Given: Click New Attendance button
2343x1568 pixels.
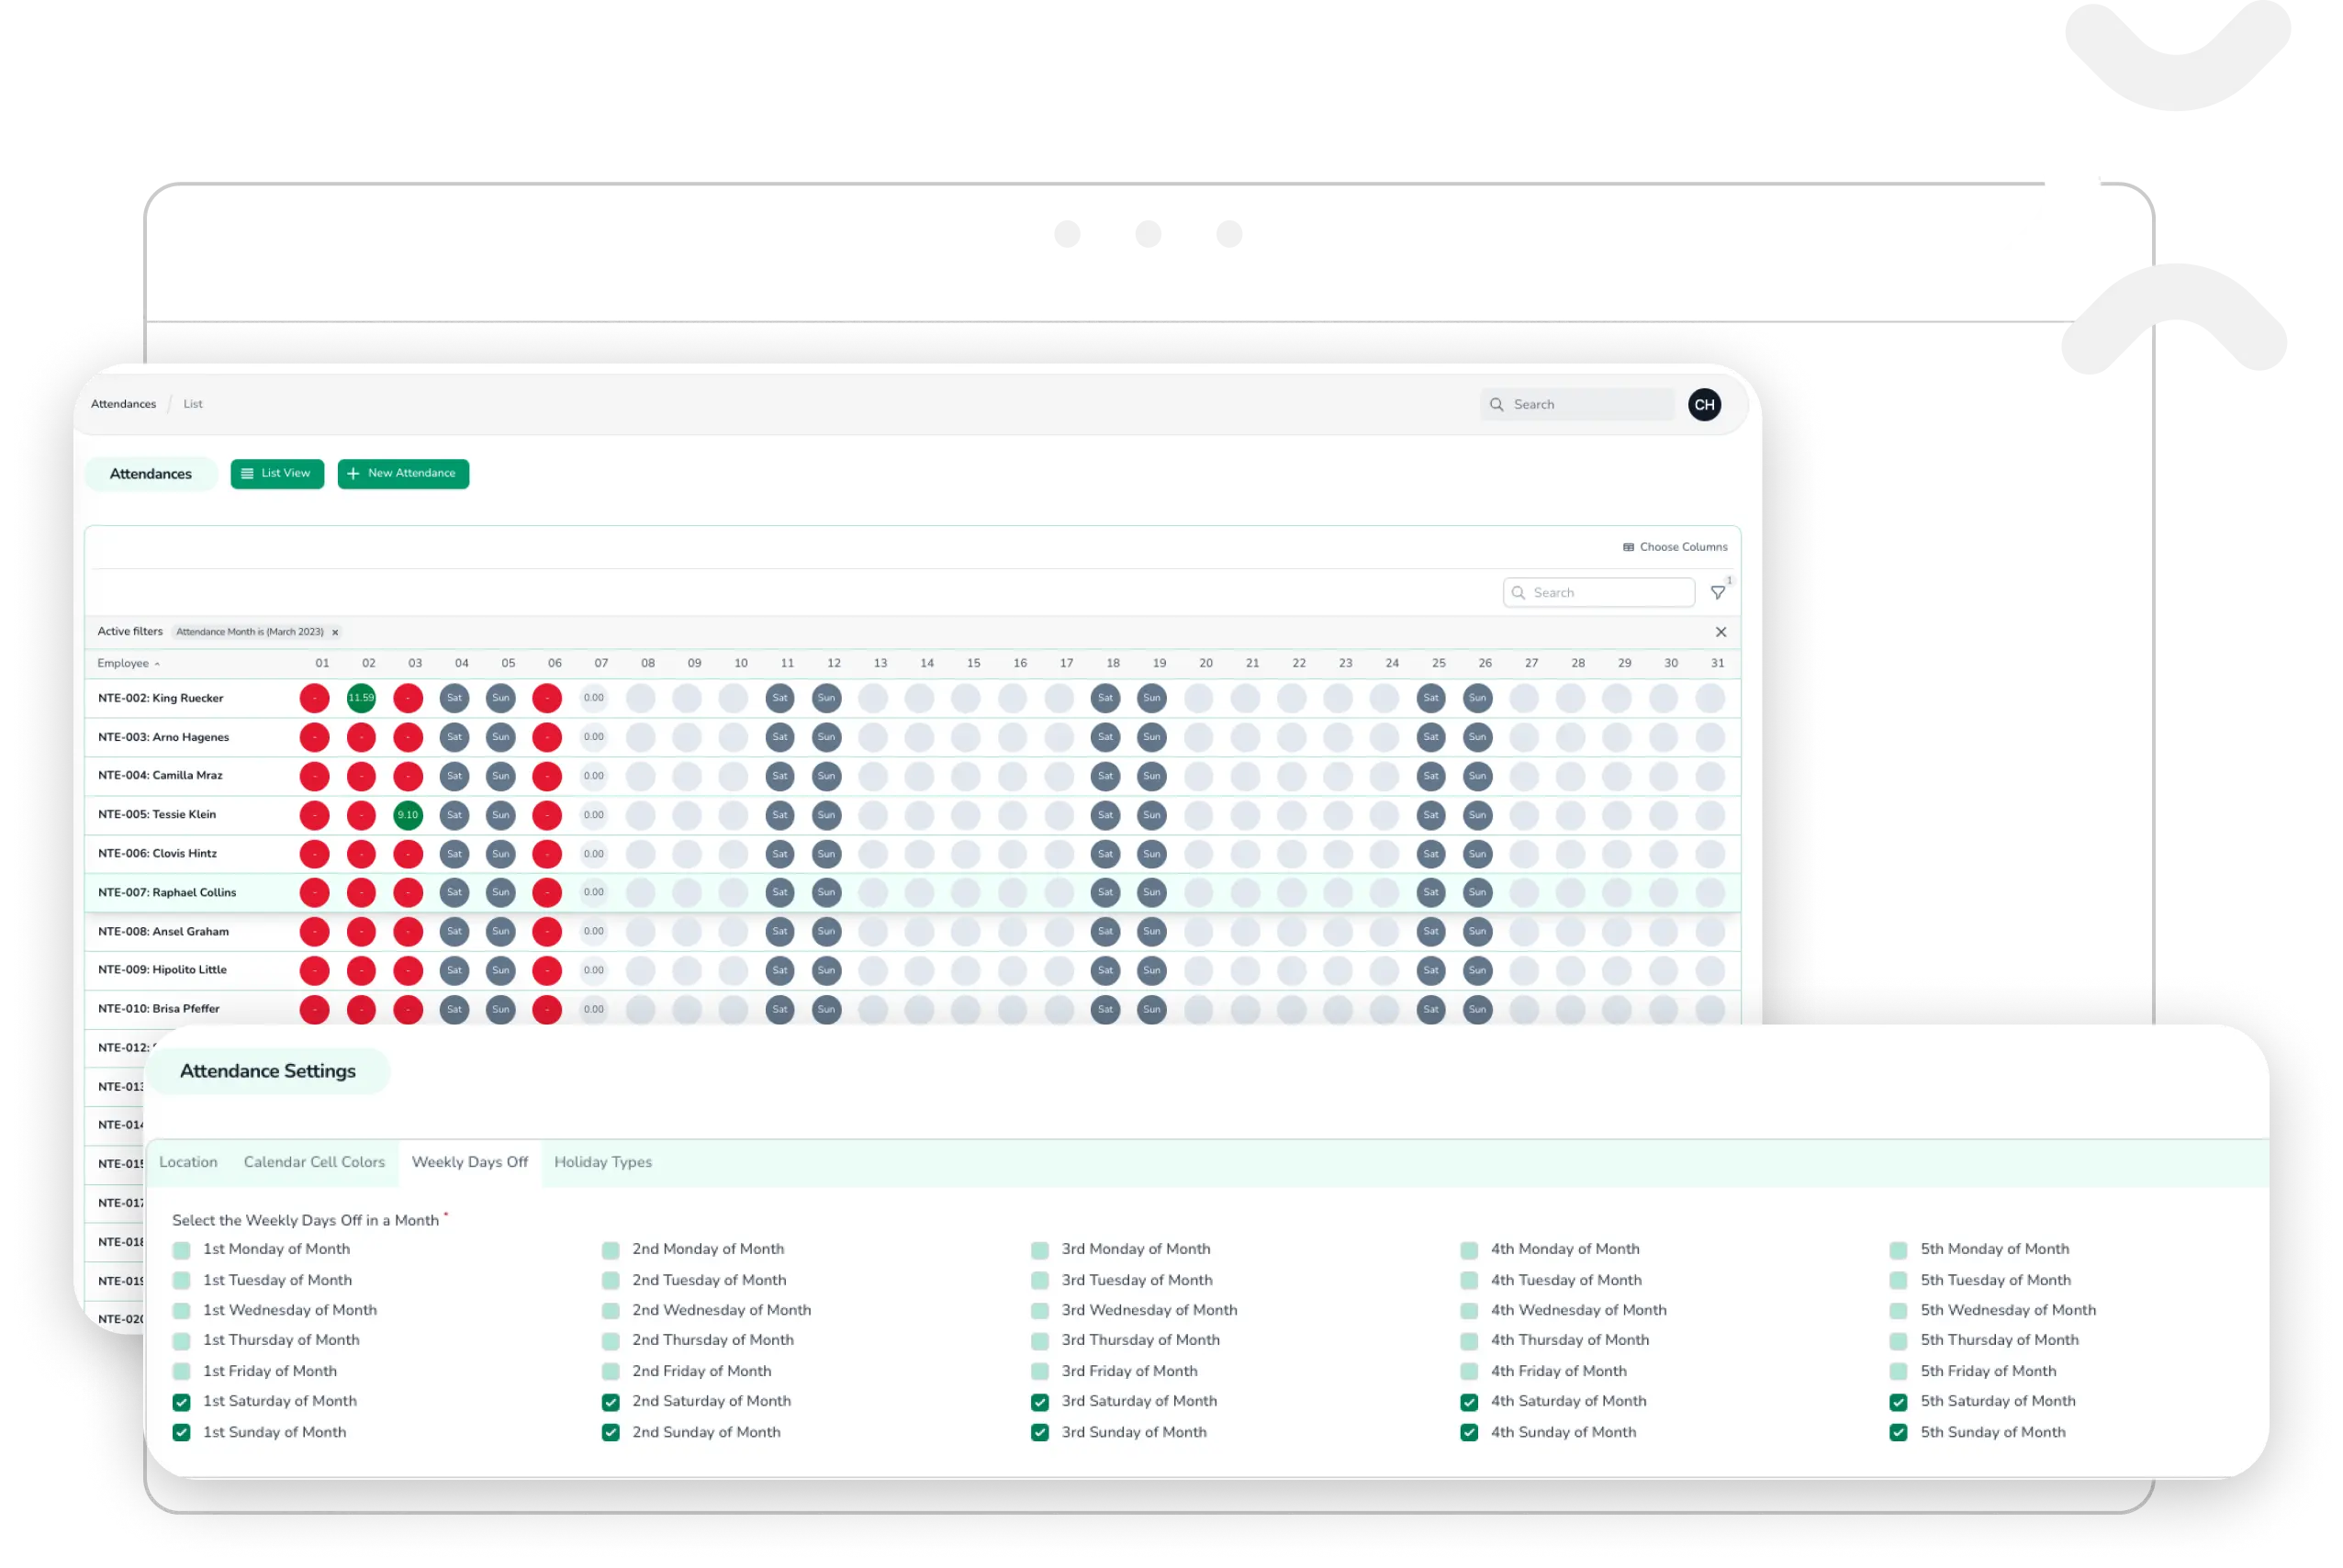Looking at the screenshot, I should (x=403, y=474).
